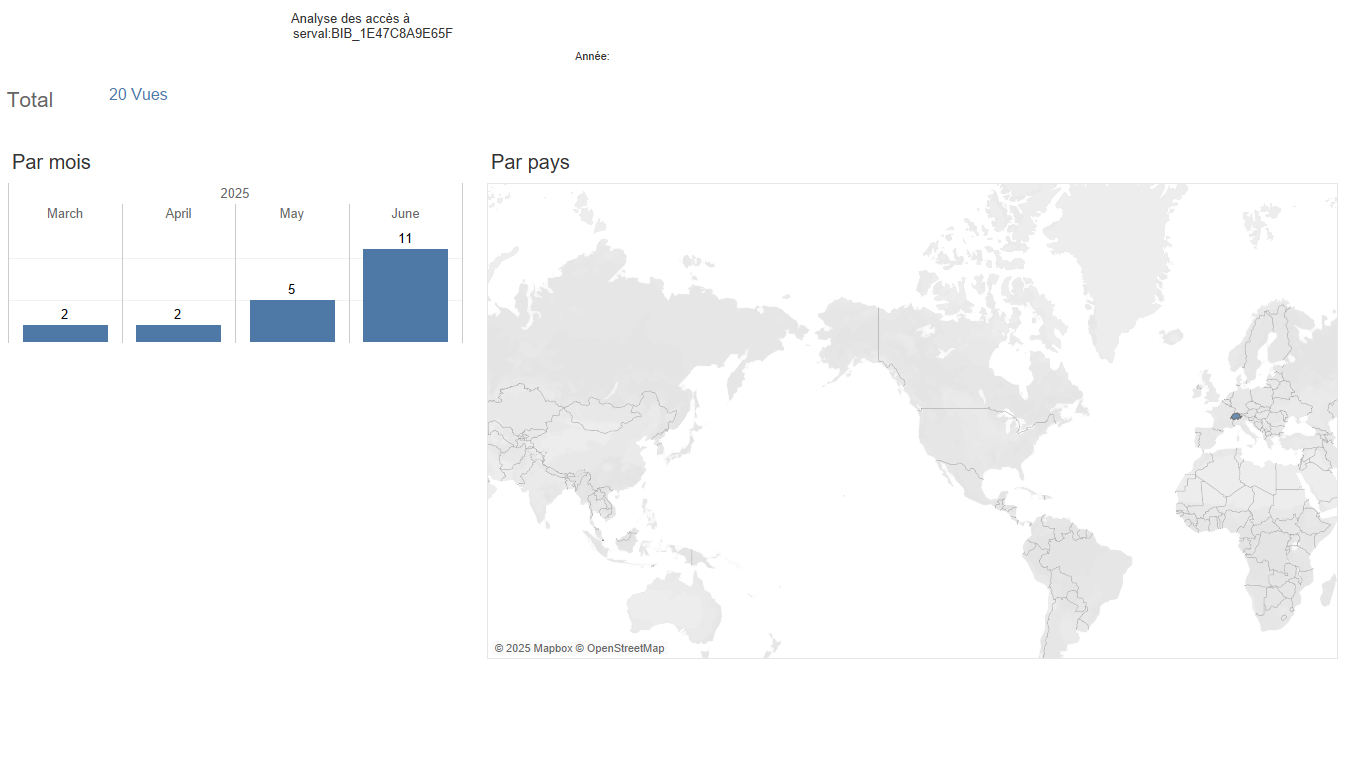Open the Mapbox attribution link
The width and height of the screenshot is (1366, 768).
(x=533, y=648)
